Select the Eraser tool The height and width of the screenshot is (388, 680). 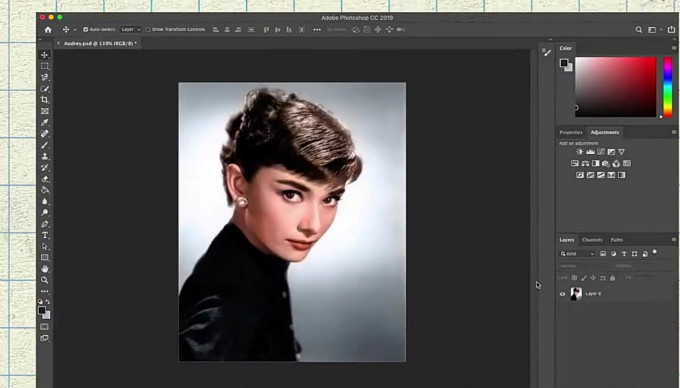click(45, 179)
